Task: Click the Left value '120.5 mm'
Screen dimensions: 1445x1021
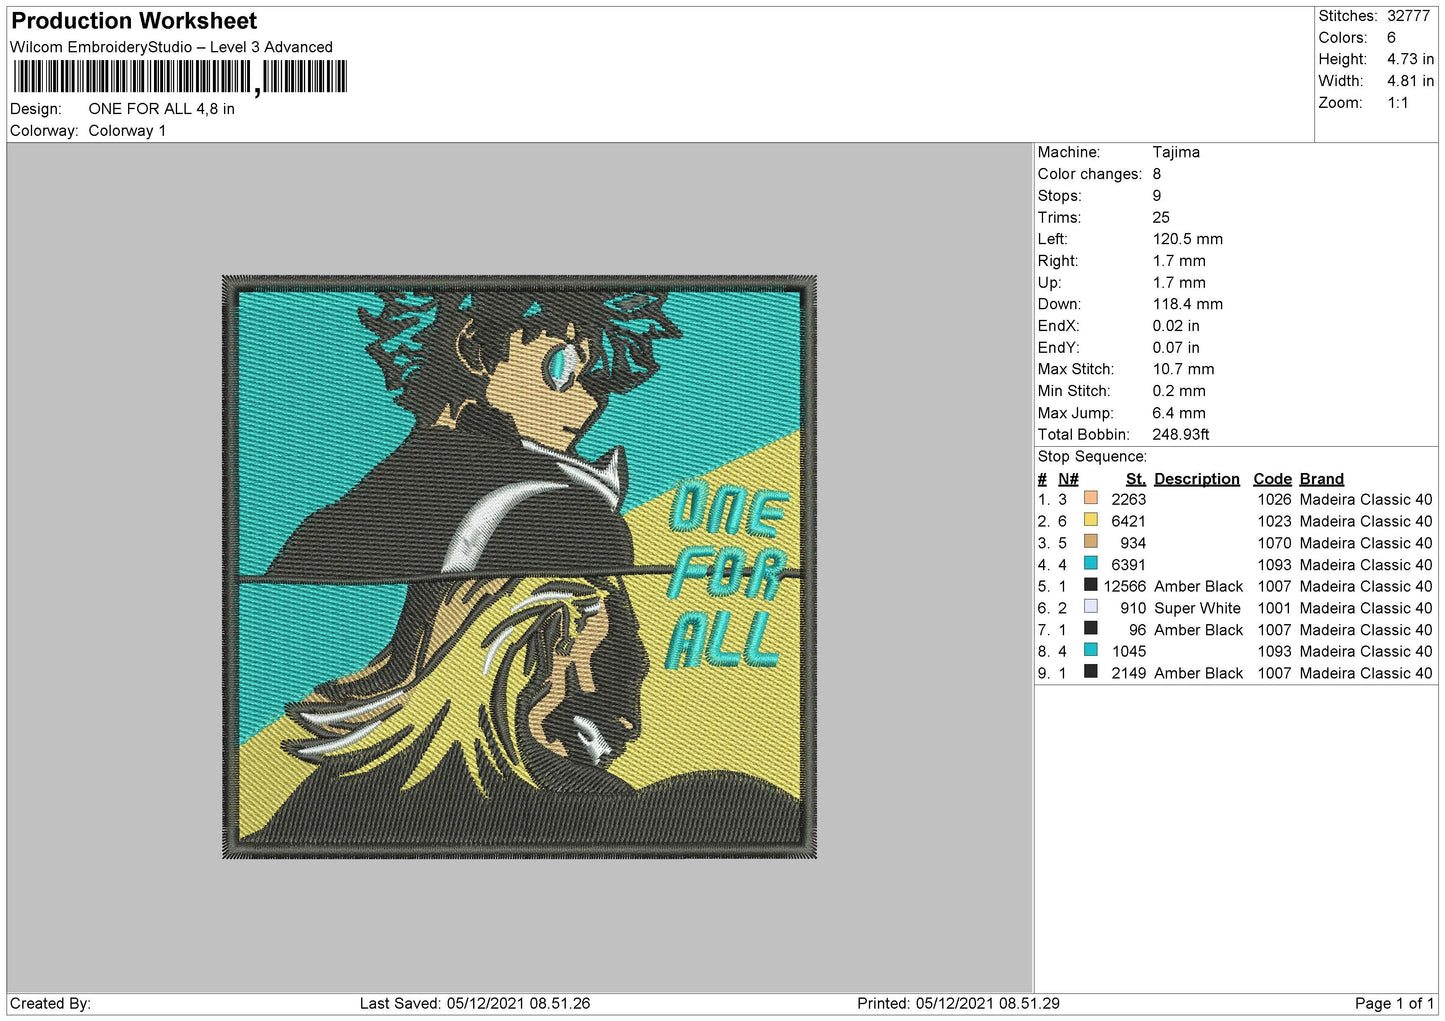Action: pos(1187,239)
